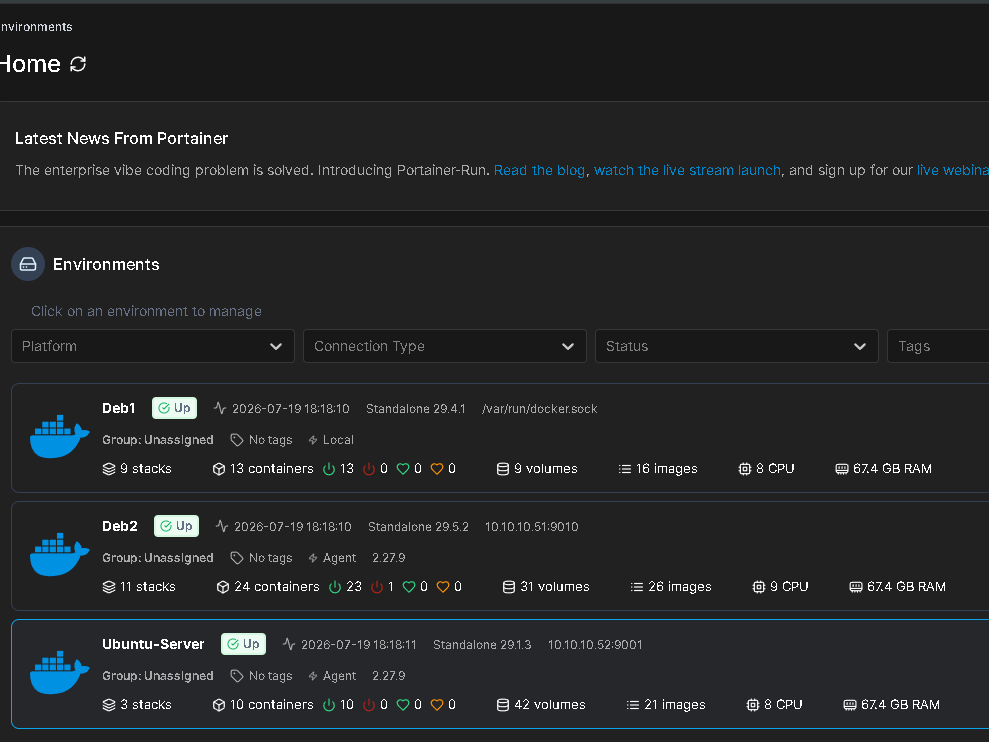Click the green running power icon for Deb1

(329, 469)
